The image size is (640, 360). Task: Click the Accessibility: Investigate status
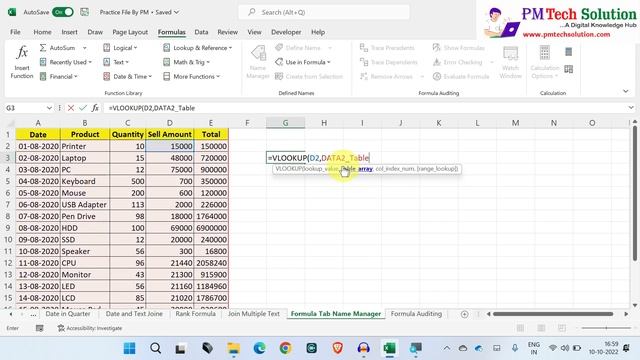[90, 328]
